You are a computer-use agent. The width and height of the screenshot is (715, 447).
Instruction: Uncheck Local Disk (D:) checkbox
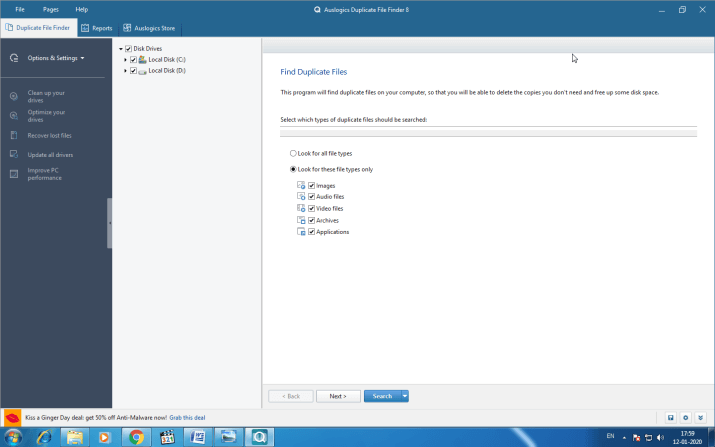(133, 71)
